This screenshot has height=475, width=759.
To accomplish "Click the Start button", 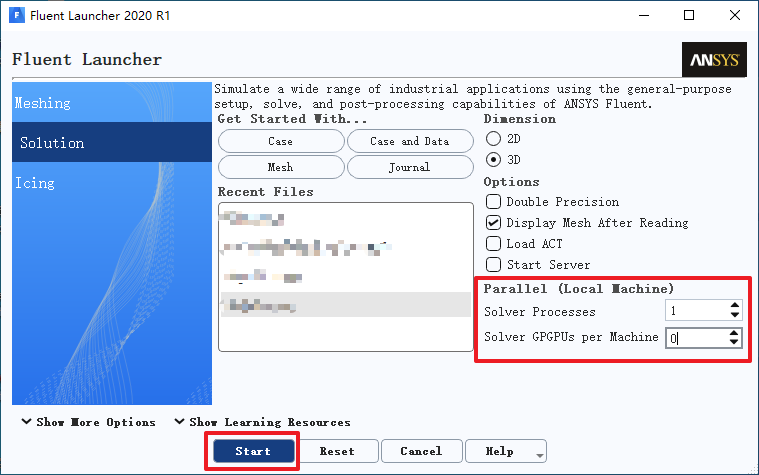I will coord(254,451).
